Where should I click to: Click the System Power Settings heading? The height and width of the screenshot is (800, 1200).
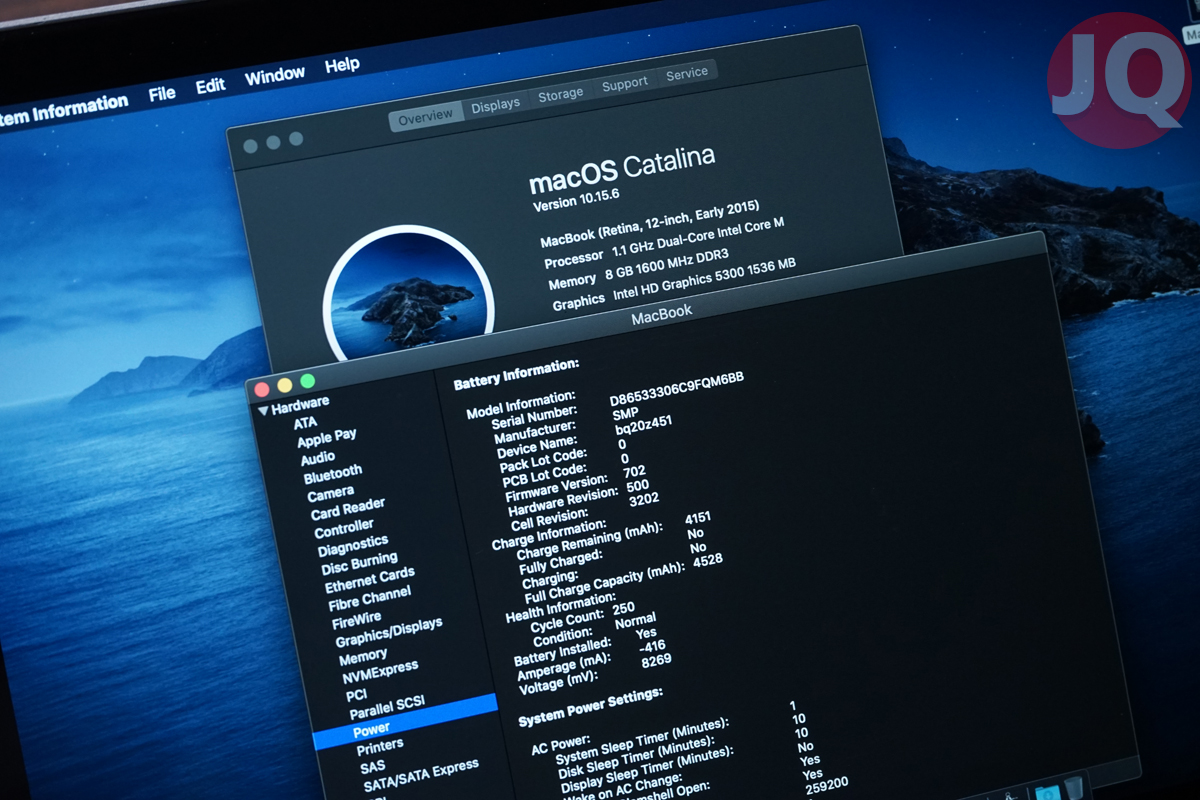click(590, 707)
